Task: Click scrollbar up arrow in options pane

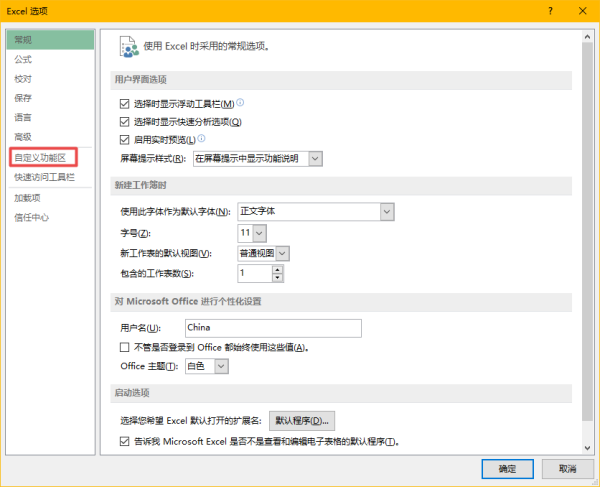Action: click(x=587, y=37)
